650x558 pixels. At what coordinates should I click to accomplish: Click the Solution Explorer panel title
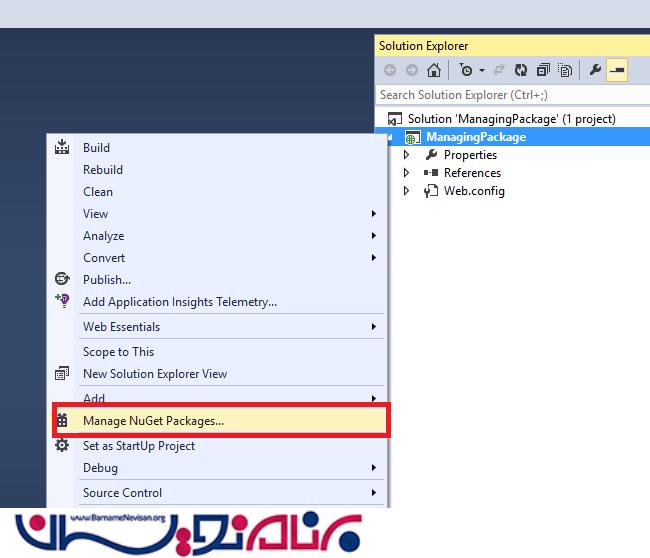[423, 46]
